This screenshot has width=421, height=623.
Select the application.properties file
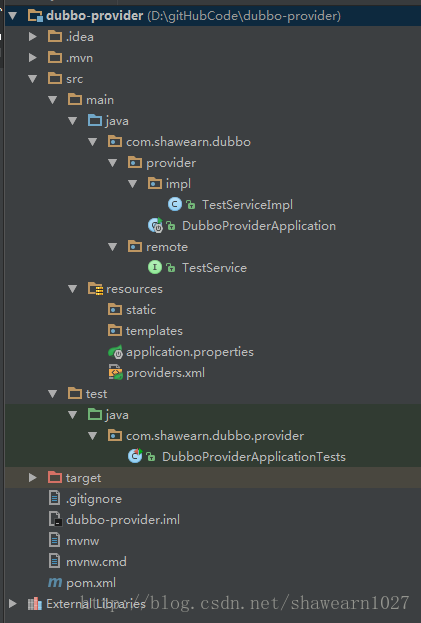(190, 352)
